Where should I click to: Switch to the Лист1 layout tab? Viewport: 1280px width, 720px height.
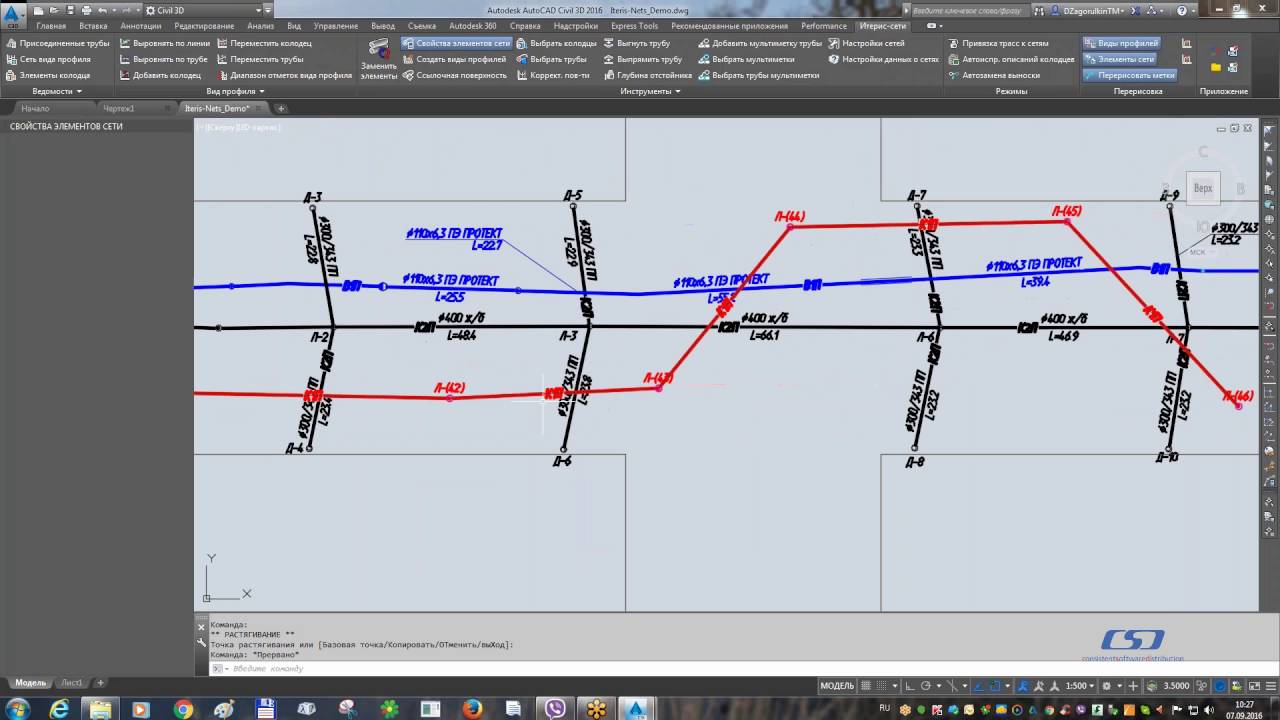coord(71,682)
